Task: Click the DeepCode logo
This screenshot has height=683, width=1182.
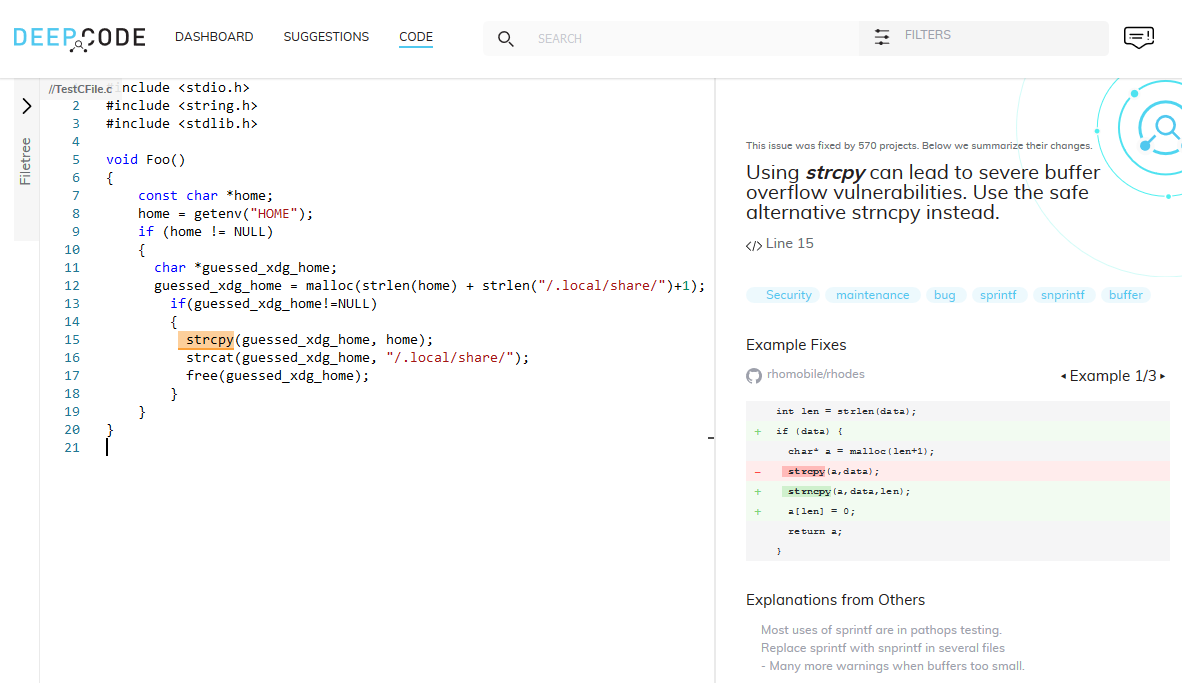Action: [79, 38]
